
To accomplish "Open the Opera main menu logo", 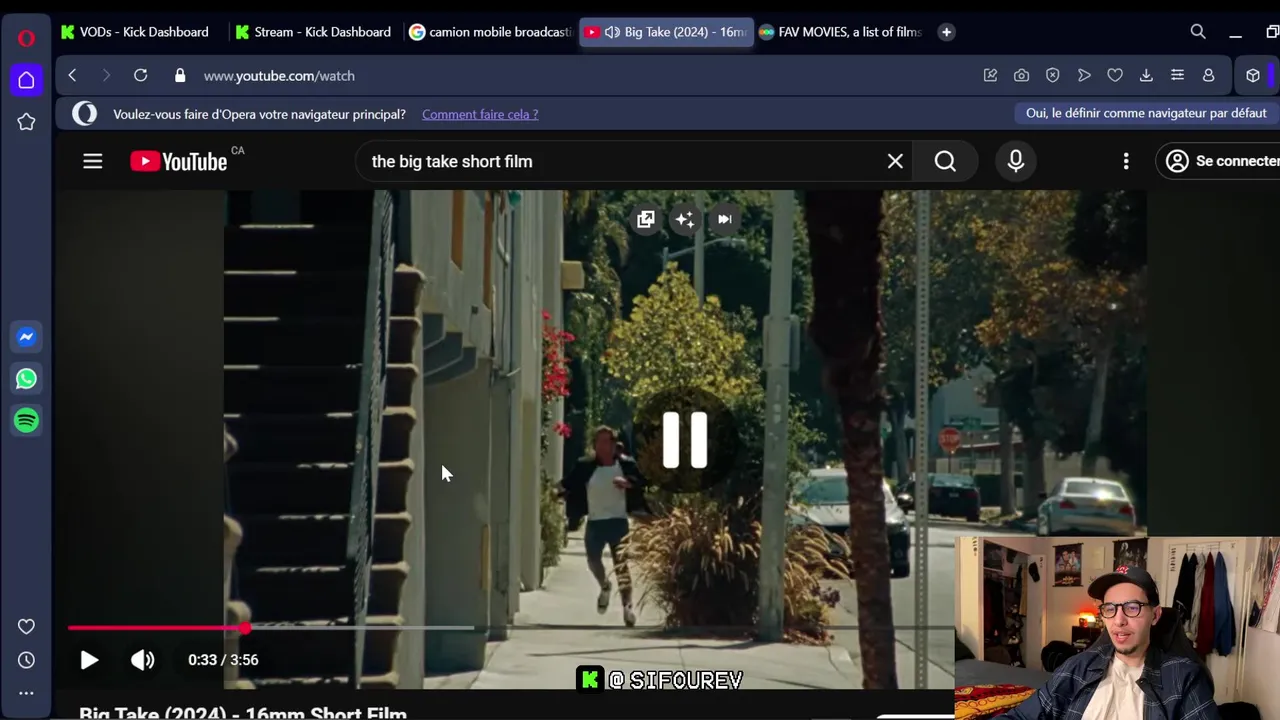I will coord(26,38).
